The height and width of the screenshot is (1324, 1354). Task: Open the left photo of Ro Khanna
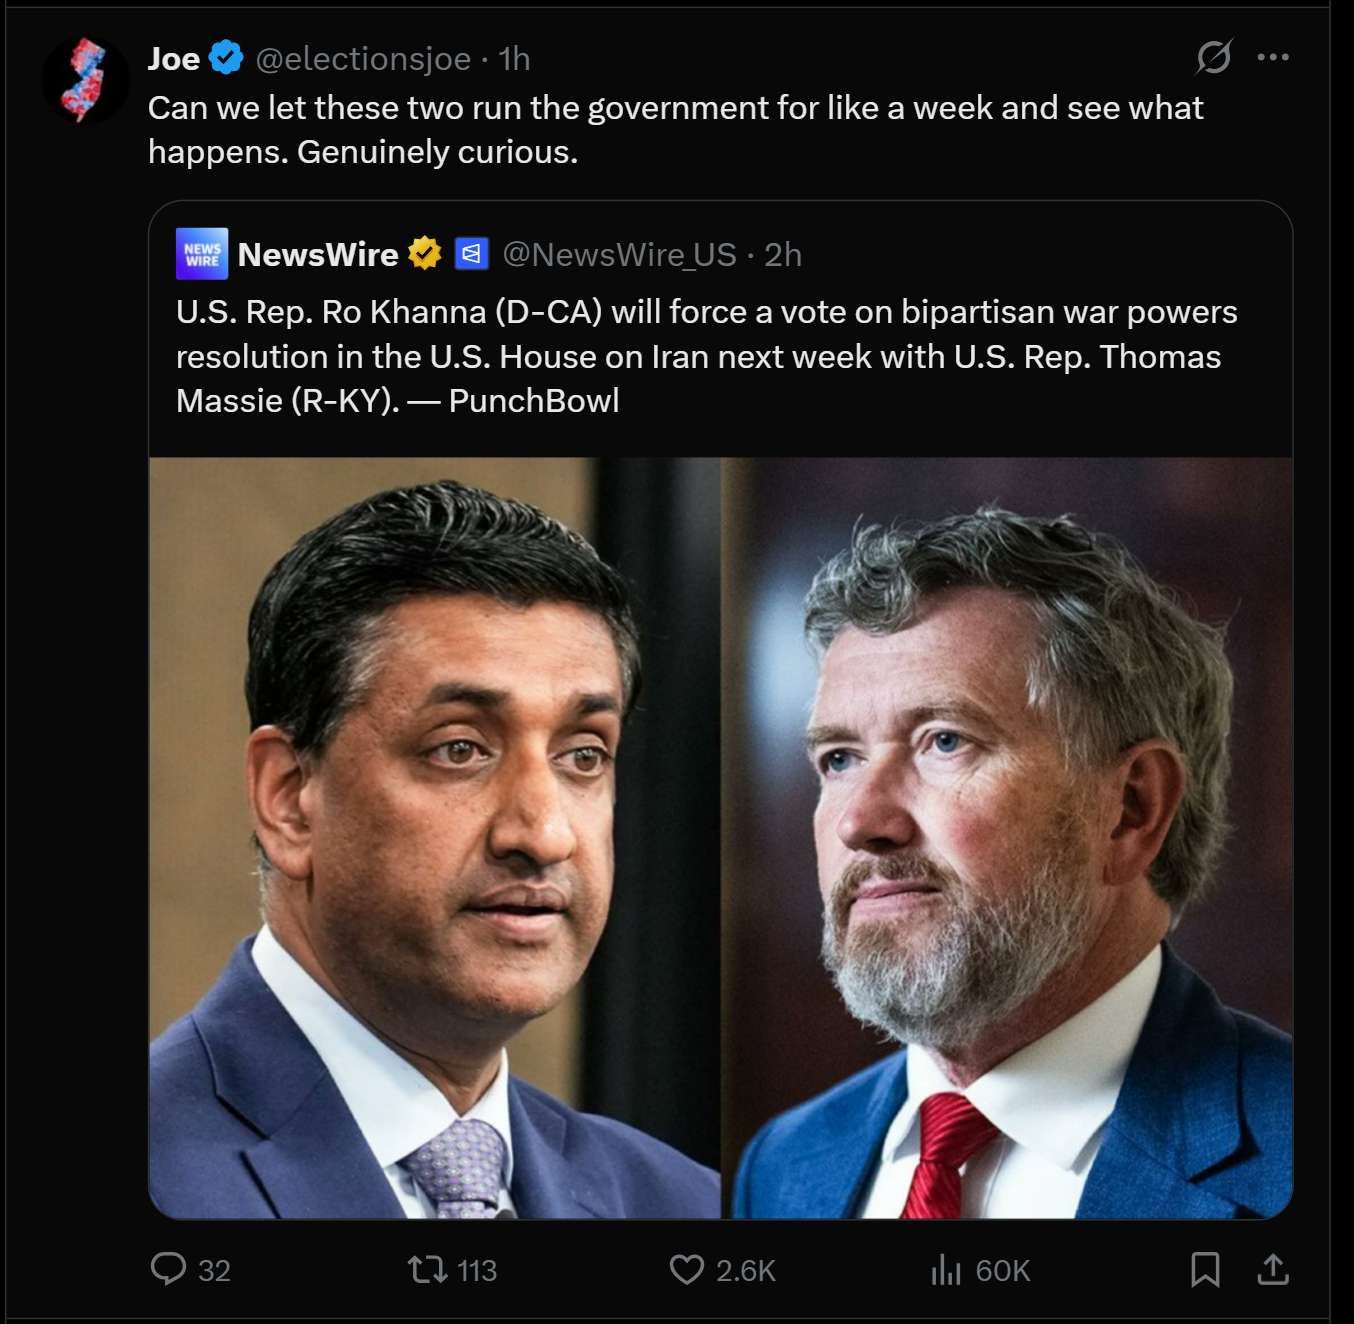434,838
